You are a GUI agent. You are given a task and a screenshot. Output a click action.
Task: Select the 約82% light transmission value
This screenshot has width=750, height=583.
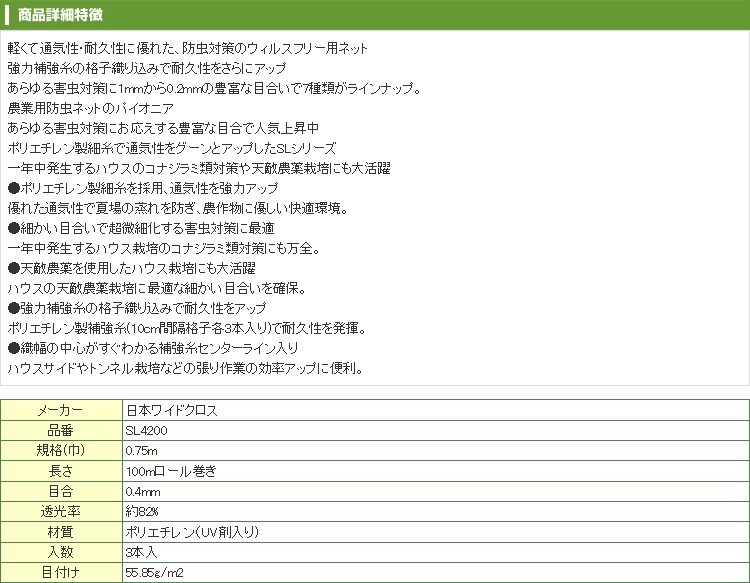point(142,512)
